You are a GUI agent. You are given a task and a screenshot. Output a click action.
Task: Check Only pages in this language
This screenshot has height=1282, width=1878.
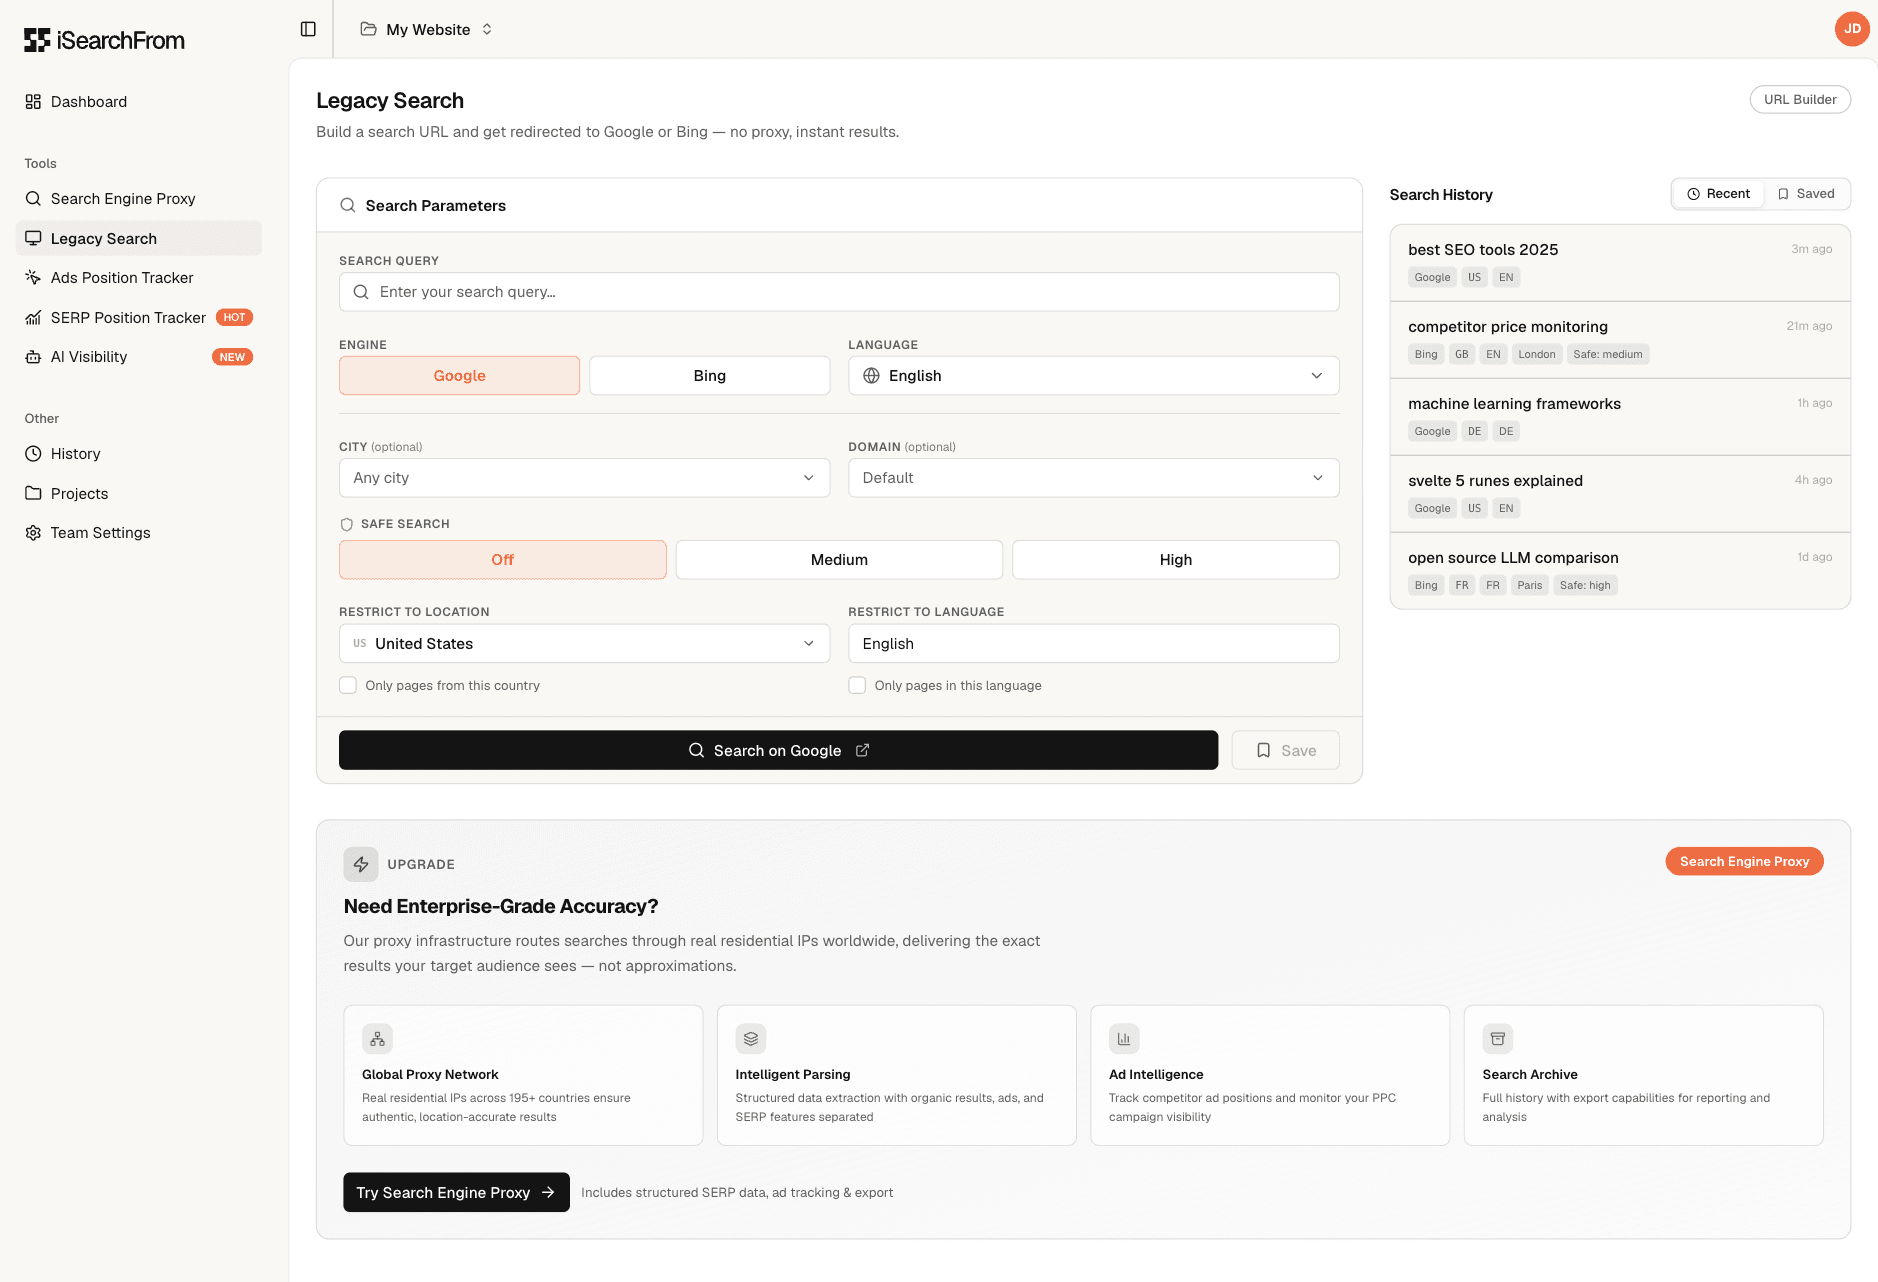(857, 685)
